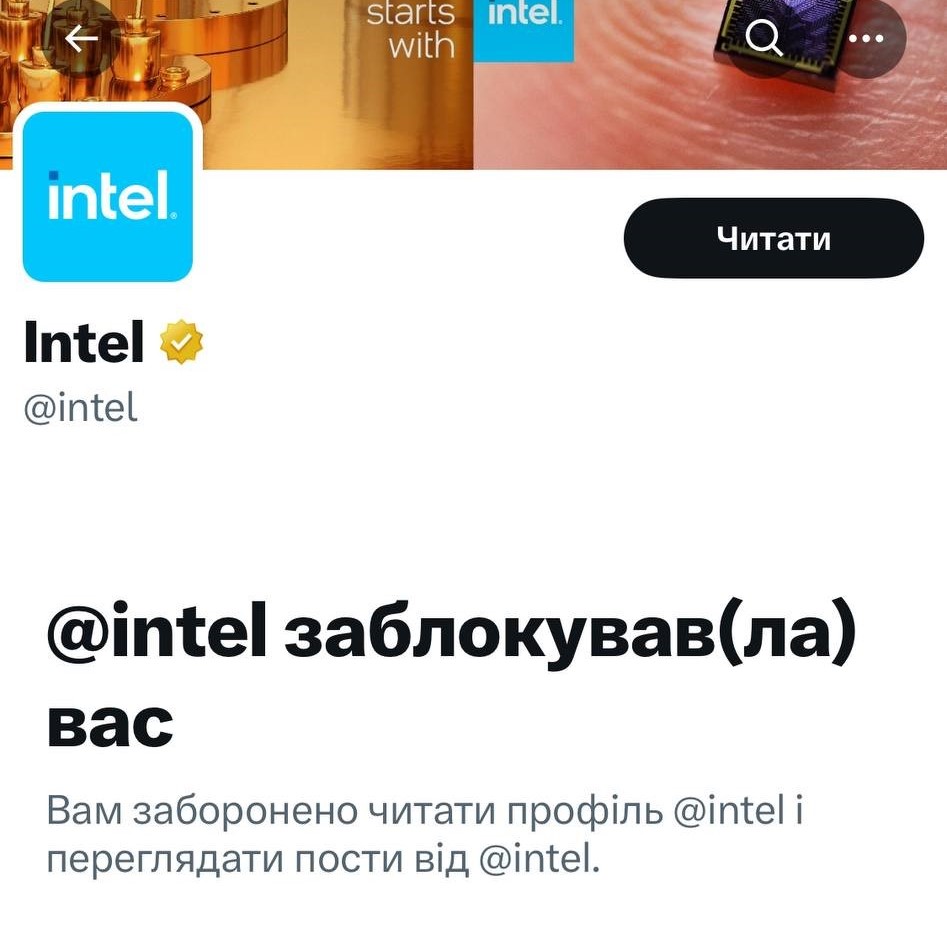
Task: Open the three-dot more options menu
Action: point(866,38)
